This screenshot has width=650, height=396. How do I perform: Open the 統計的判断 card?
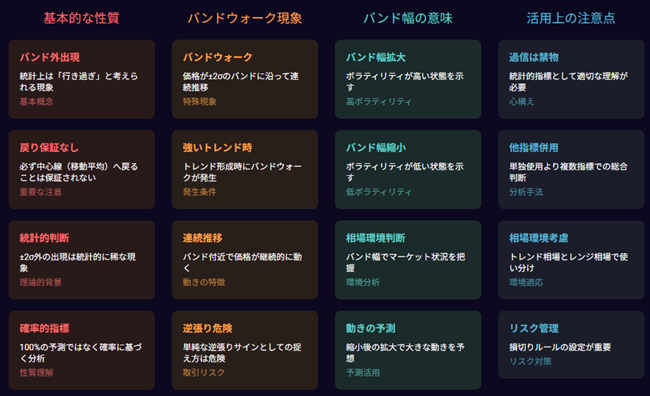click(x=82, y=260)
